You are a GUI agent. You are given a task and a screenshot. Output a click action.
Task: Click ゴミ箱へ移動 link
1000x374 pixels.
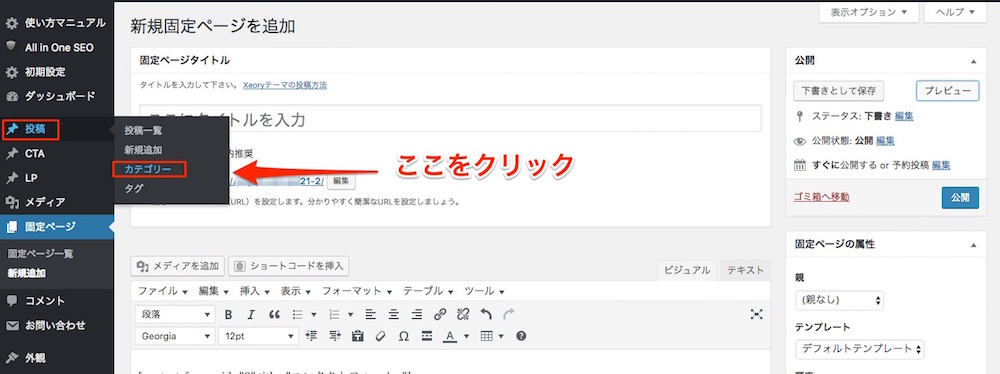(x=821, y=197)
